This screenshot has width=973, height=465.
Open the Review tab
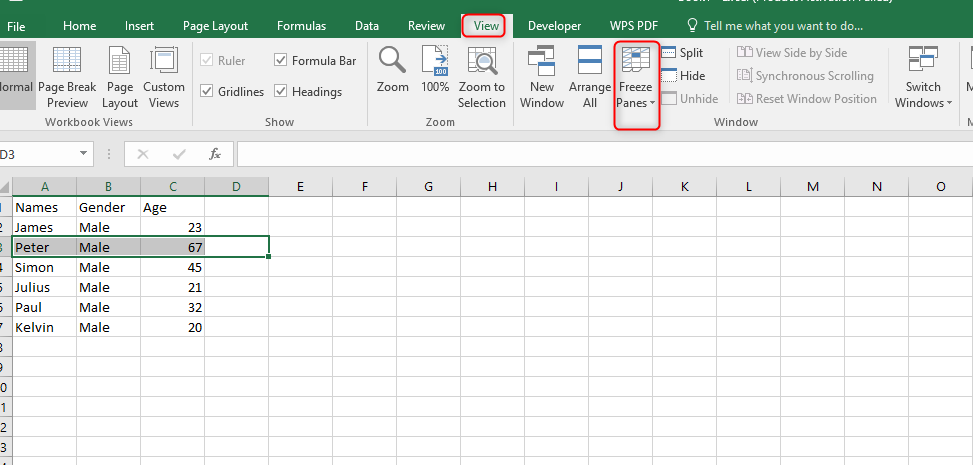tap(426, 26)
